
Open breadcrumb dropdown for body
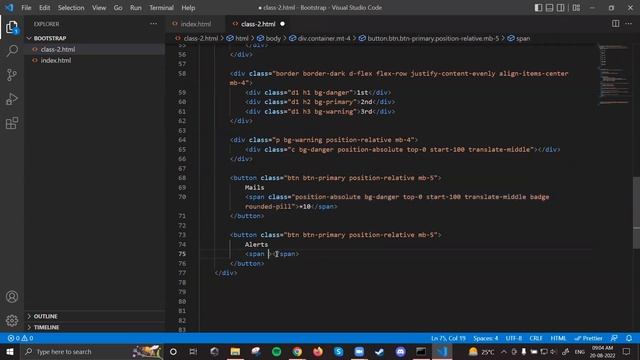[269, 38]
